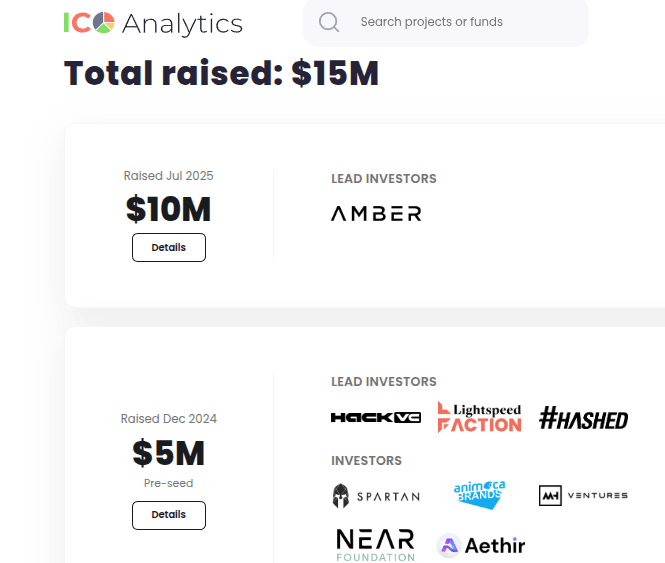This screenshot has height=563, width=665.
Task: Go to the ICO Analytics homepage text
Action: point(181,23)
